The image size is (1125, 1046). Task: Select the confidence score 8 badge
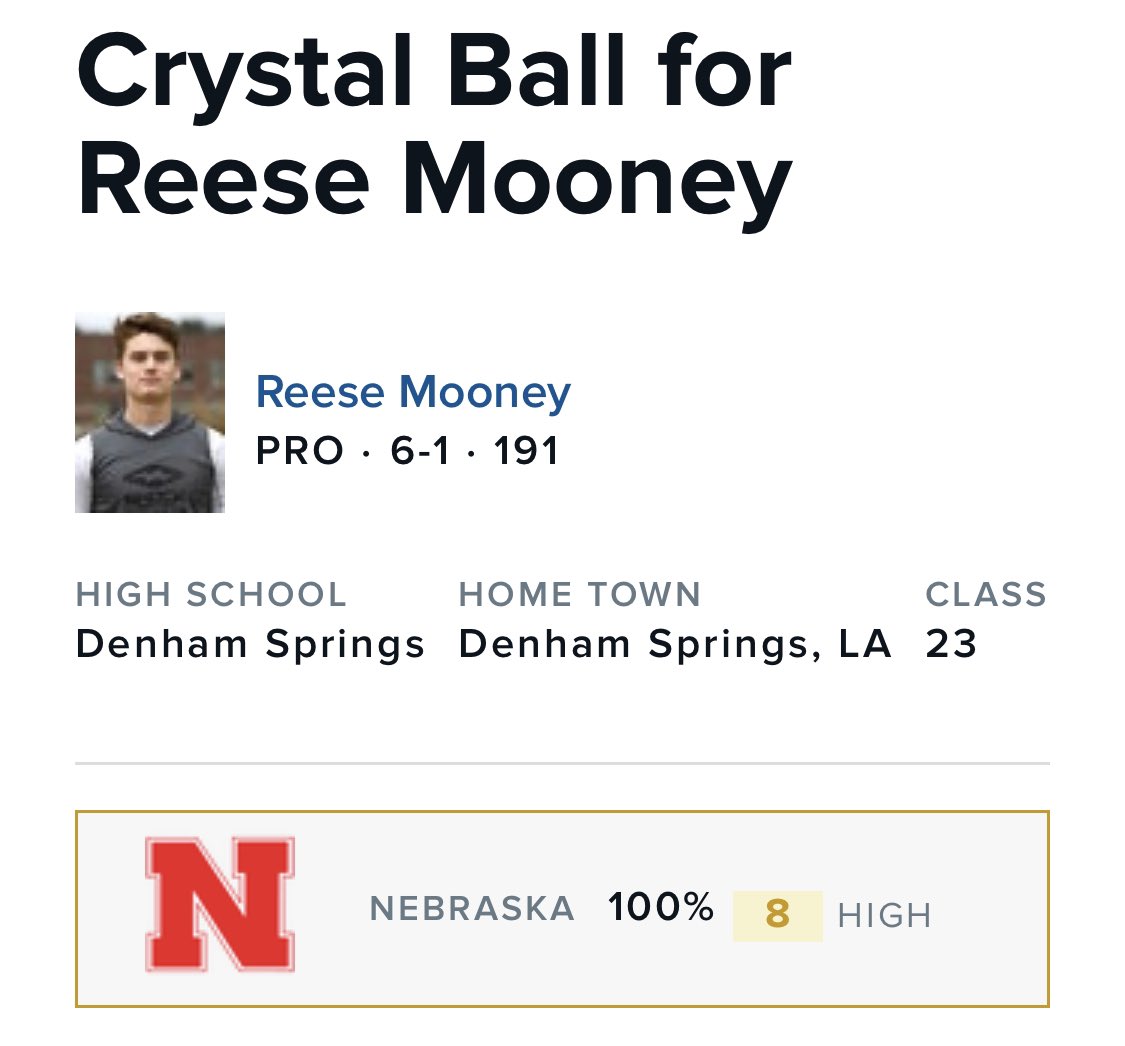(778, 915)
